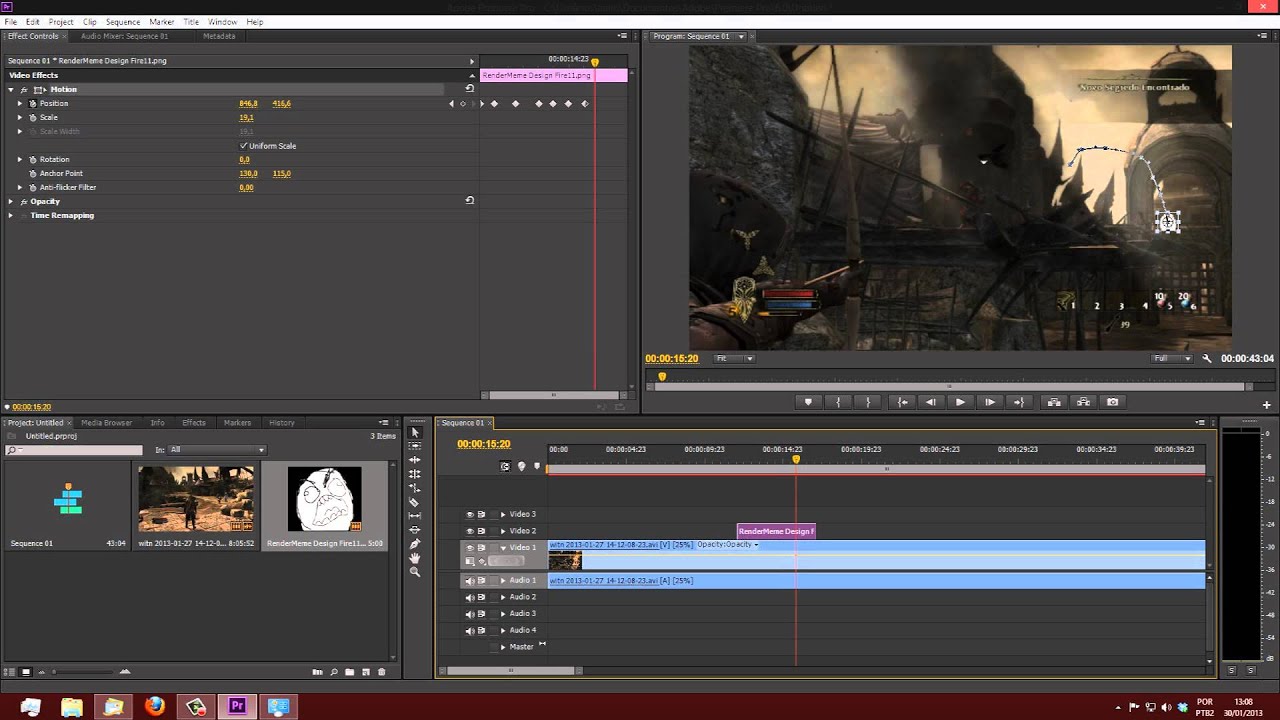The image size is (1280, 720).
Task: Expand the Audio 2 track
Action: pyautogui.click(x=503, y=597)
